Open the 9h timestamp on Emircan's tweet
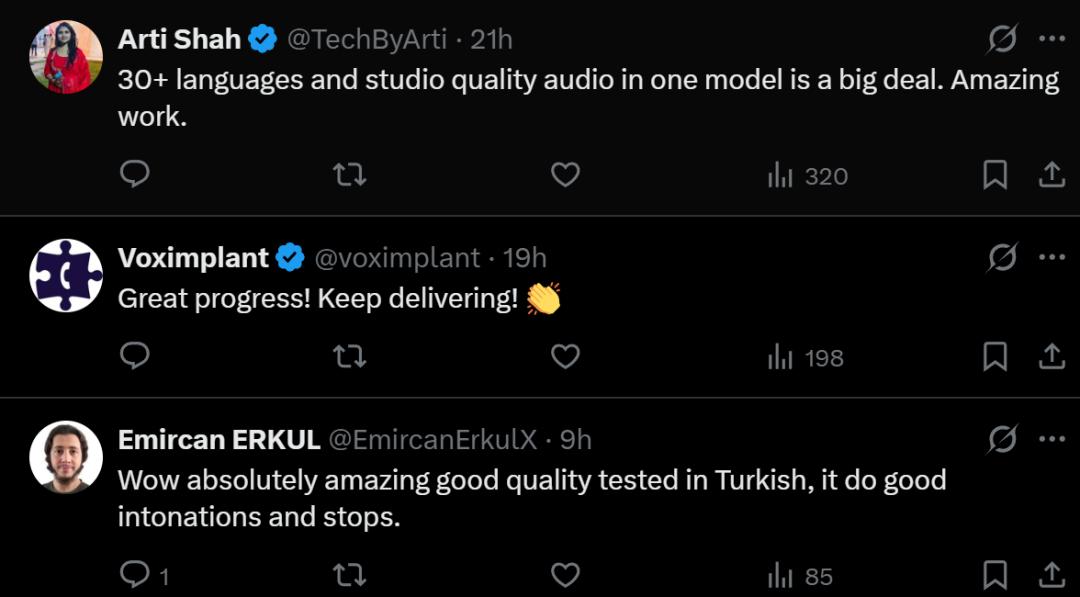 (x=576, y=439)
